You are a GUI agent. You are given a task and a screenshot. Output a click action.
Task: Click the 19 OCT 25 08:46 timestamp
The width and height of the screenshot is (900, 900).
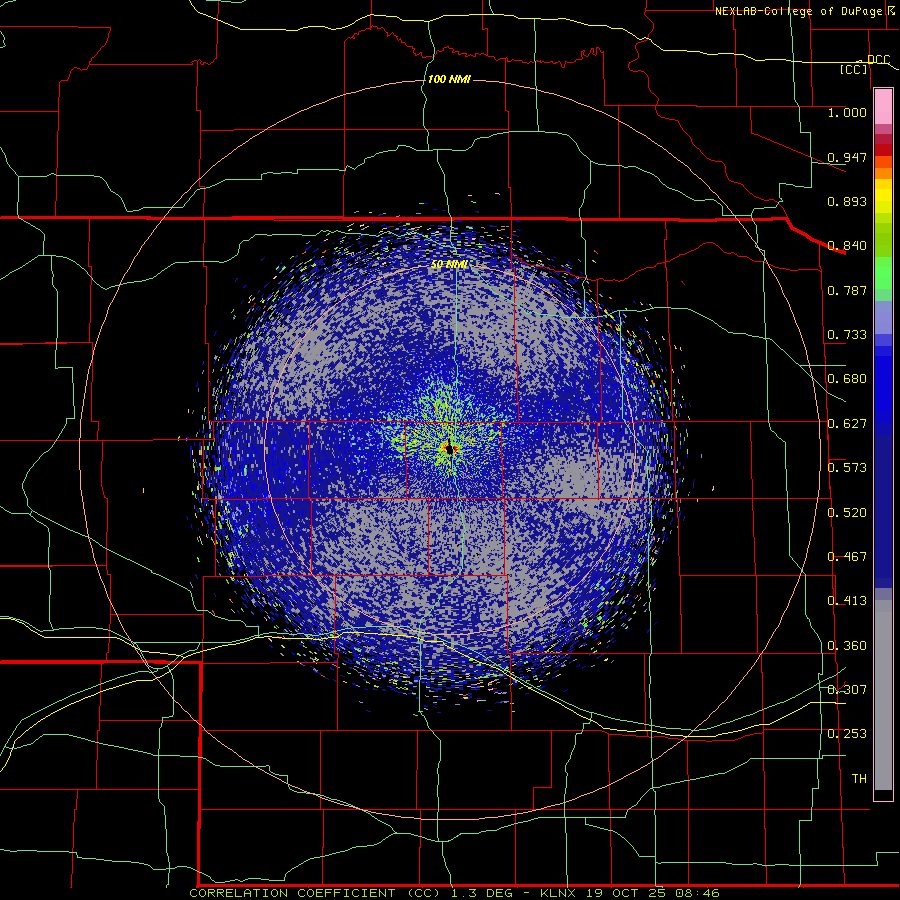[653, 893]
